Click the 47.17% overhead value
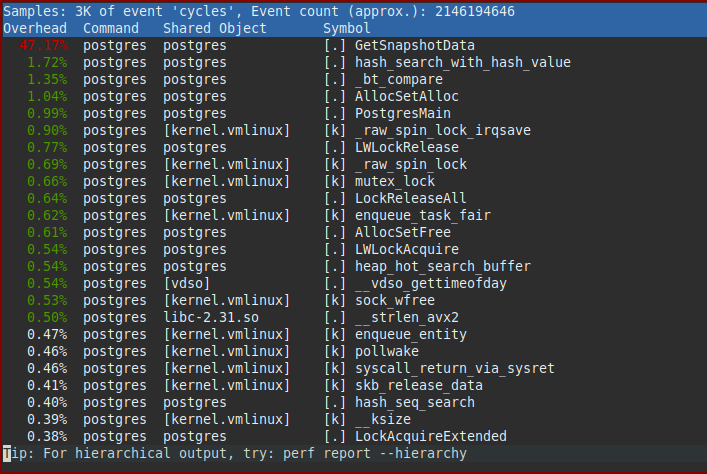The height and width of the screenshot is (474, 707). click(x=43, y=46)
